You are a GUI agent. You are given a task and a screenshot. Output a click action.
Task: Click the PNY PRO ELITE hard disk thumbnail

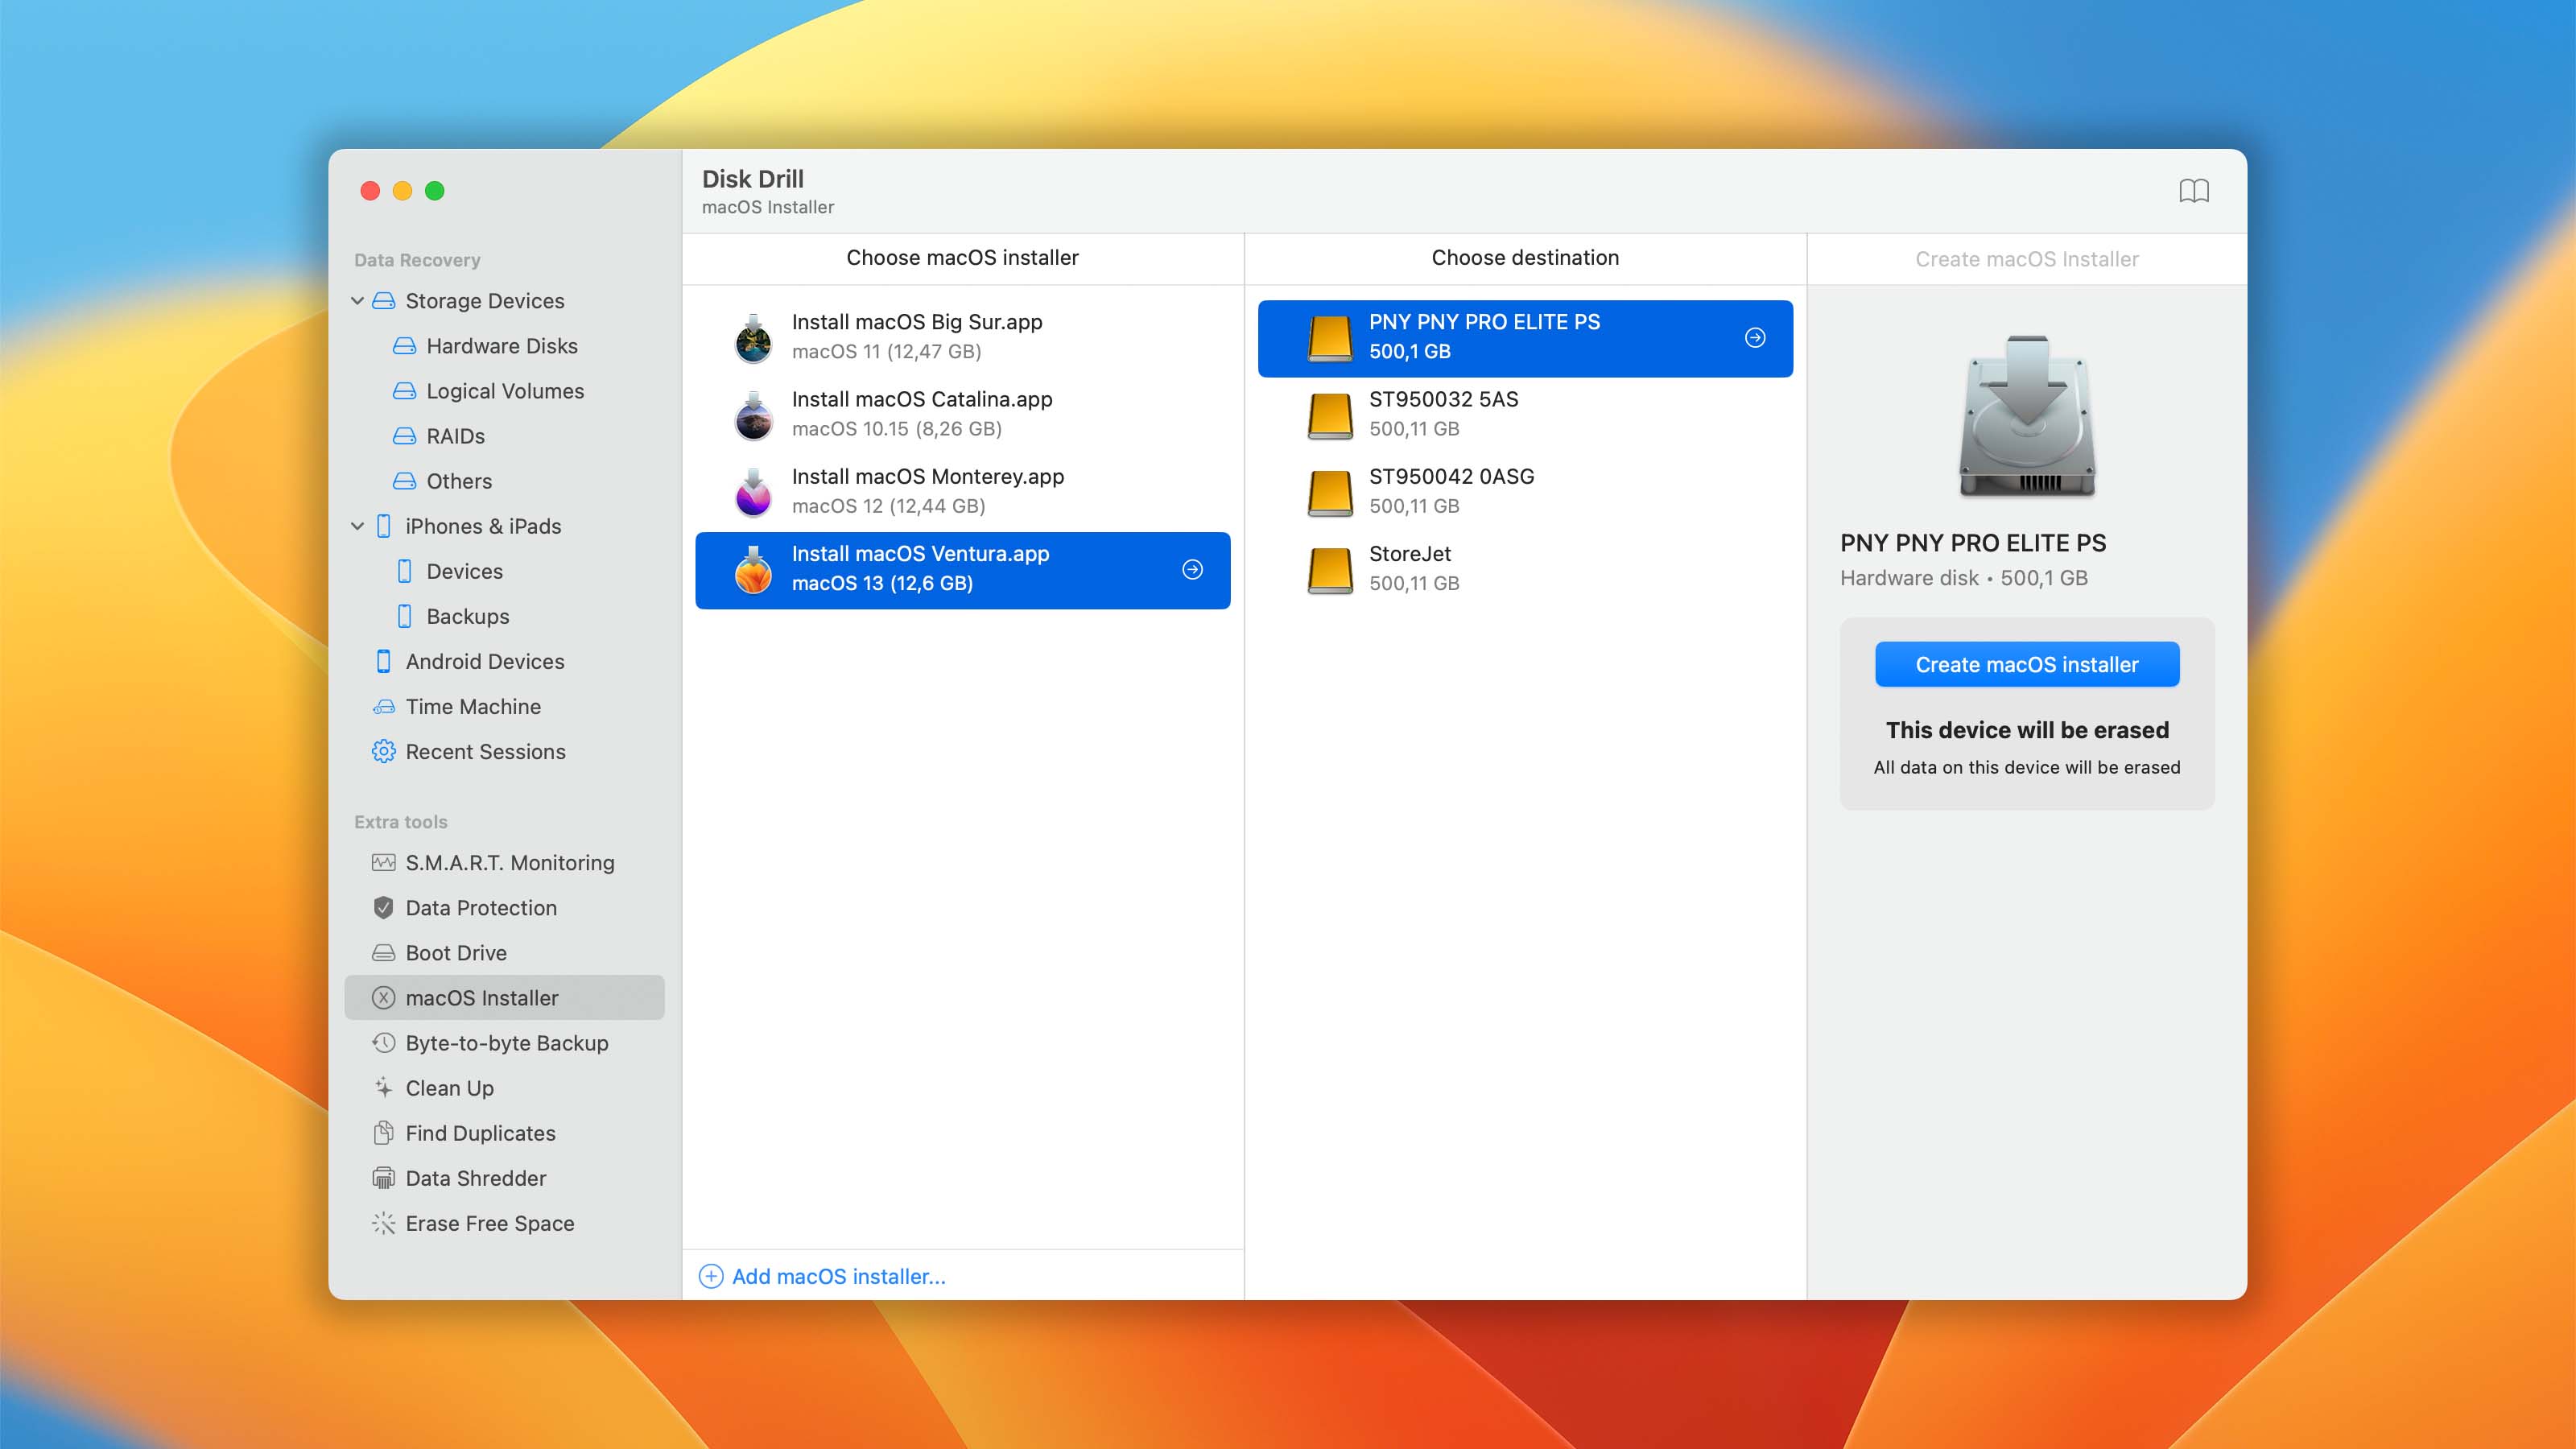click(x=2025, y=418)
